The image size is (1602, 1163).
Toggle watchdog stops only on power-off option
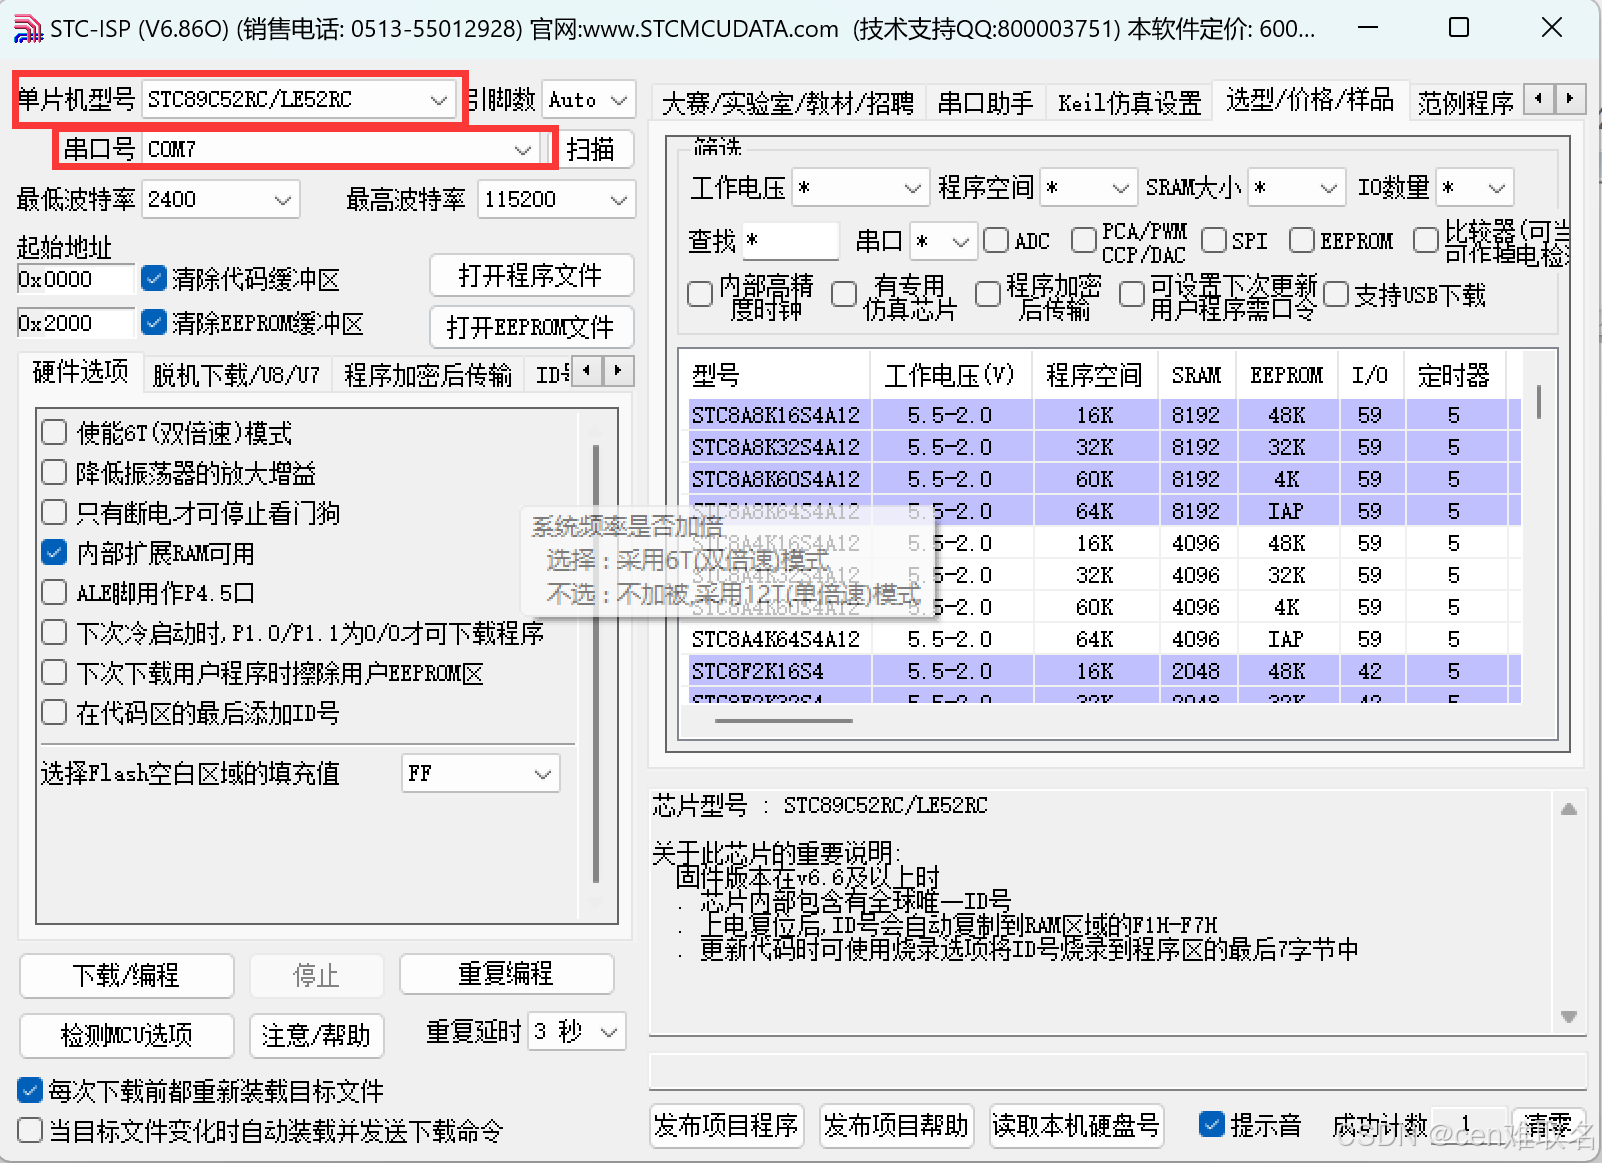point(54,512)
